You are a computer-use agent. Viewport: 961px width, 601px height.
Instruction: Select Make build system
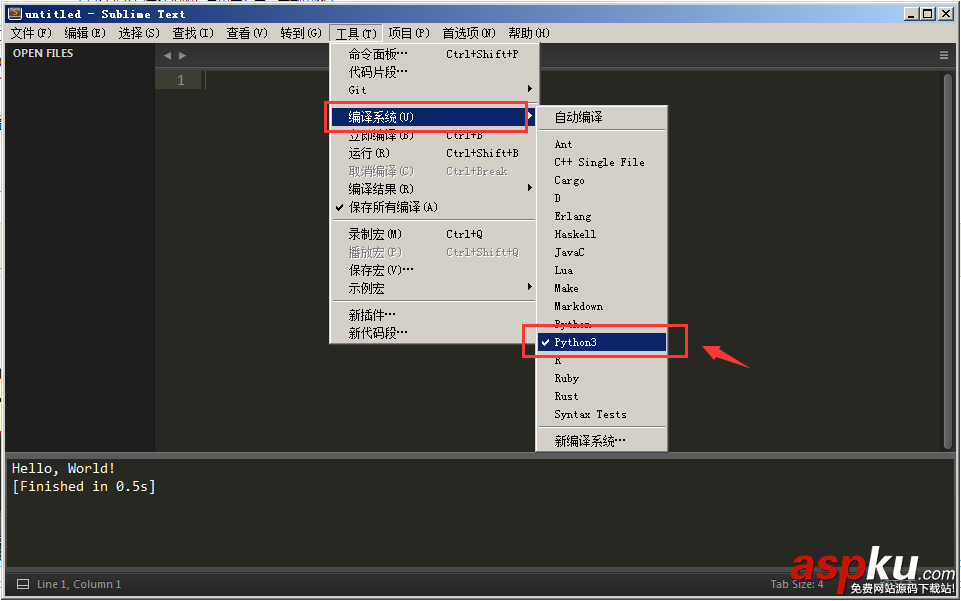[x=602, y=288]
